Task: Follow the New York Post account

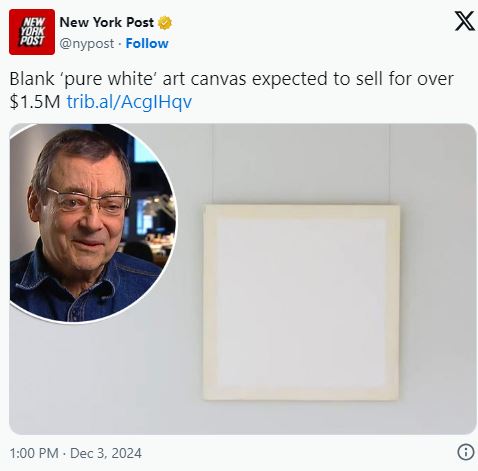Action: (147, 43)
